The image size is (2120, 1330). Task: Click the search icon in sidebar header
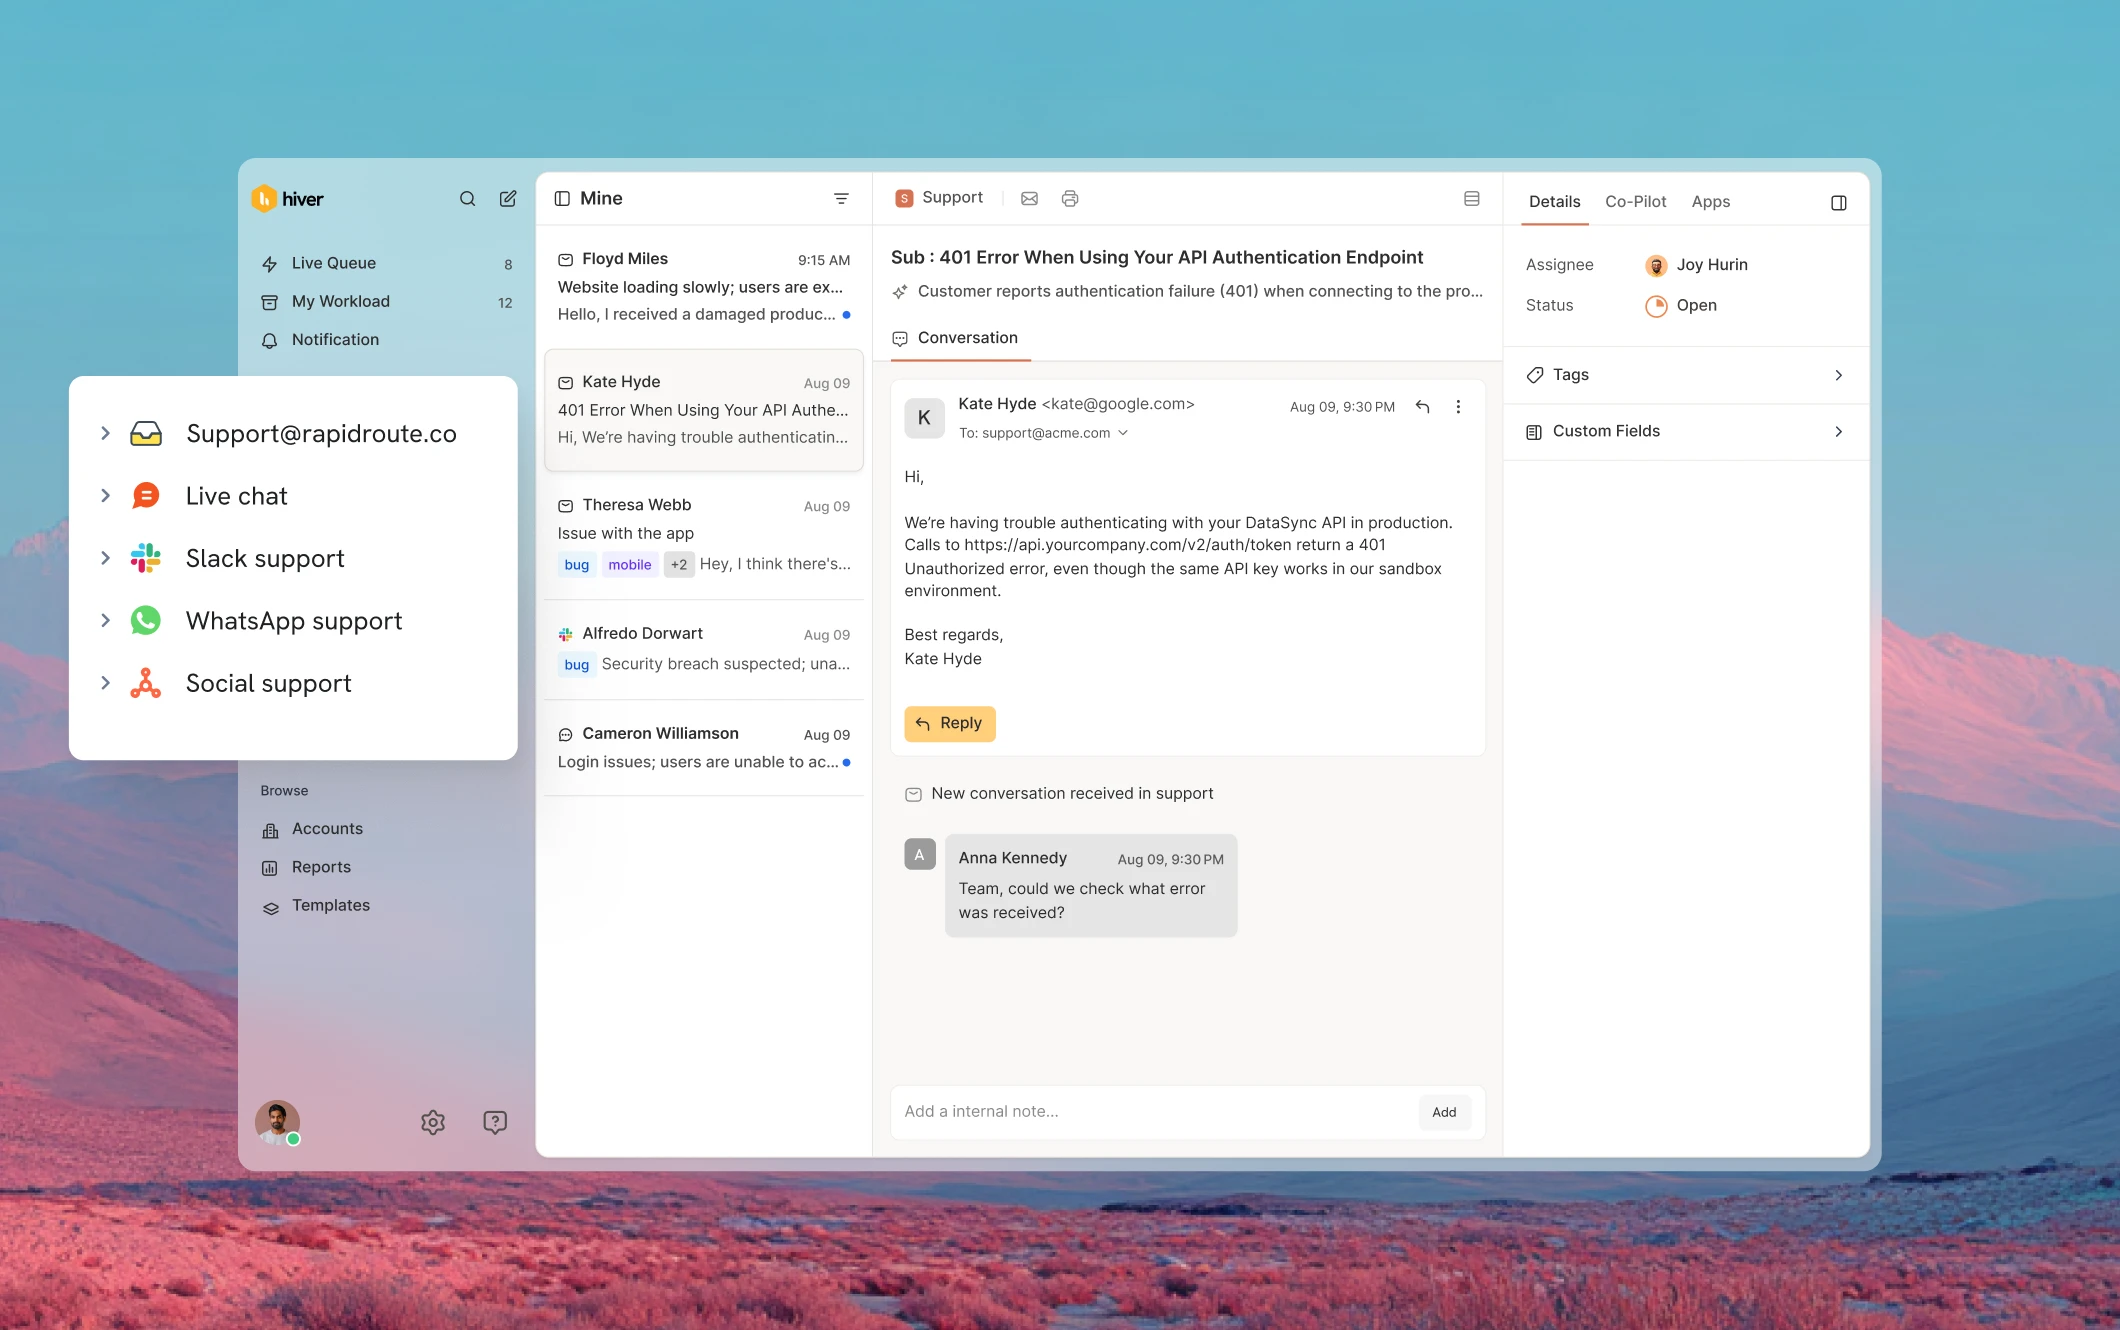[x=467, y=199]
